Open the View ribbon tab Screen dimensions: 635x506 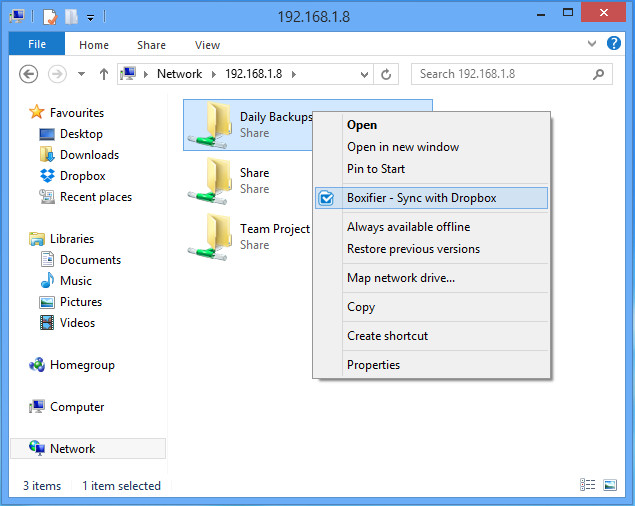[x=207, y=45]
